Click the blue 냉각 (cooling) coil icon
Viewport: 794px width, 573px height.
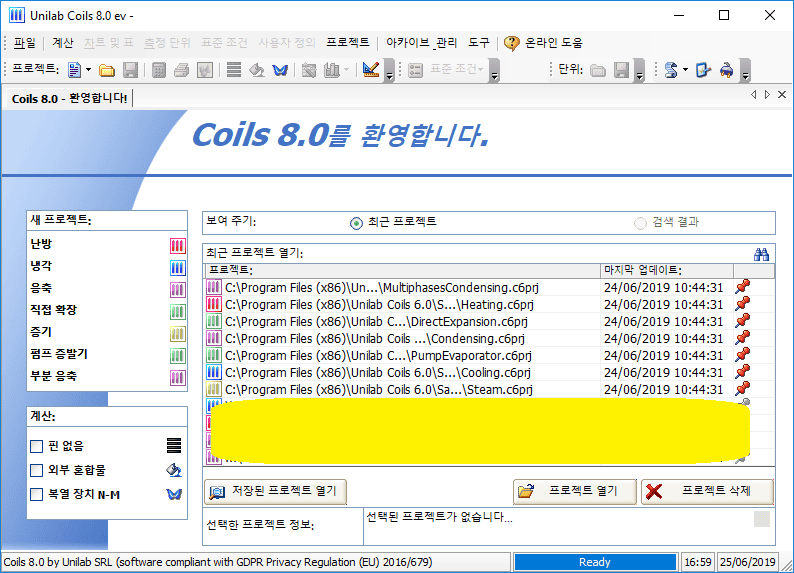pos(177,267)
